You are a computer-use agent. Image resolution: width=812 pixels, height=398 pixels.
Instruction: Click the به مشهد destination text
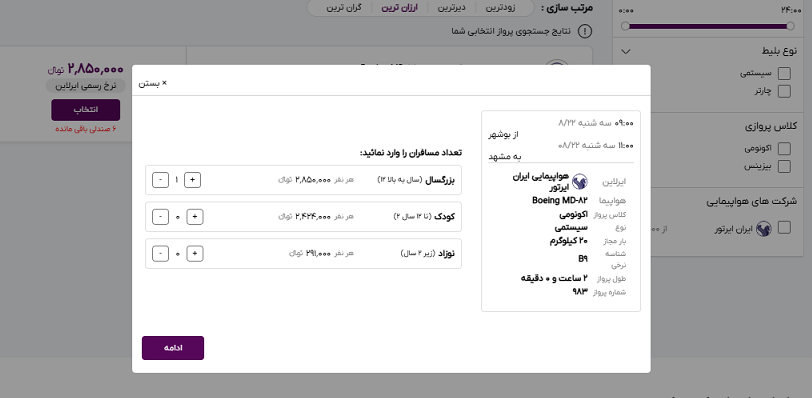pos(505,156)
